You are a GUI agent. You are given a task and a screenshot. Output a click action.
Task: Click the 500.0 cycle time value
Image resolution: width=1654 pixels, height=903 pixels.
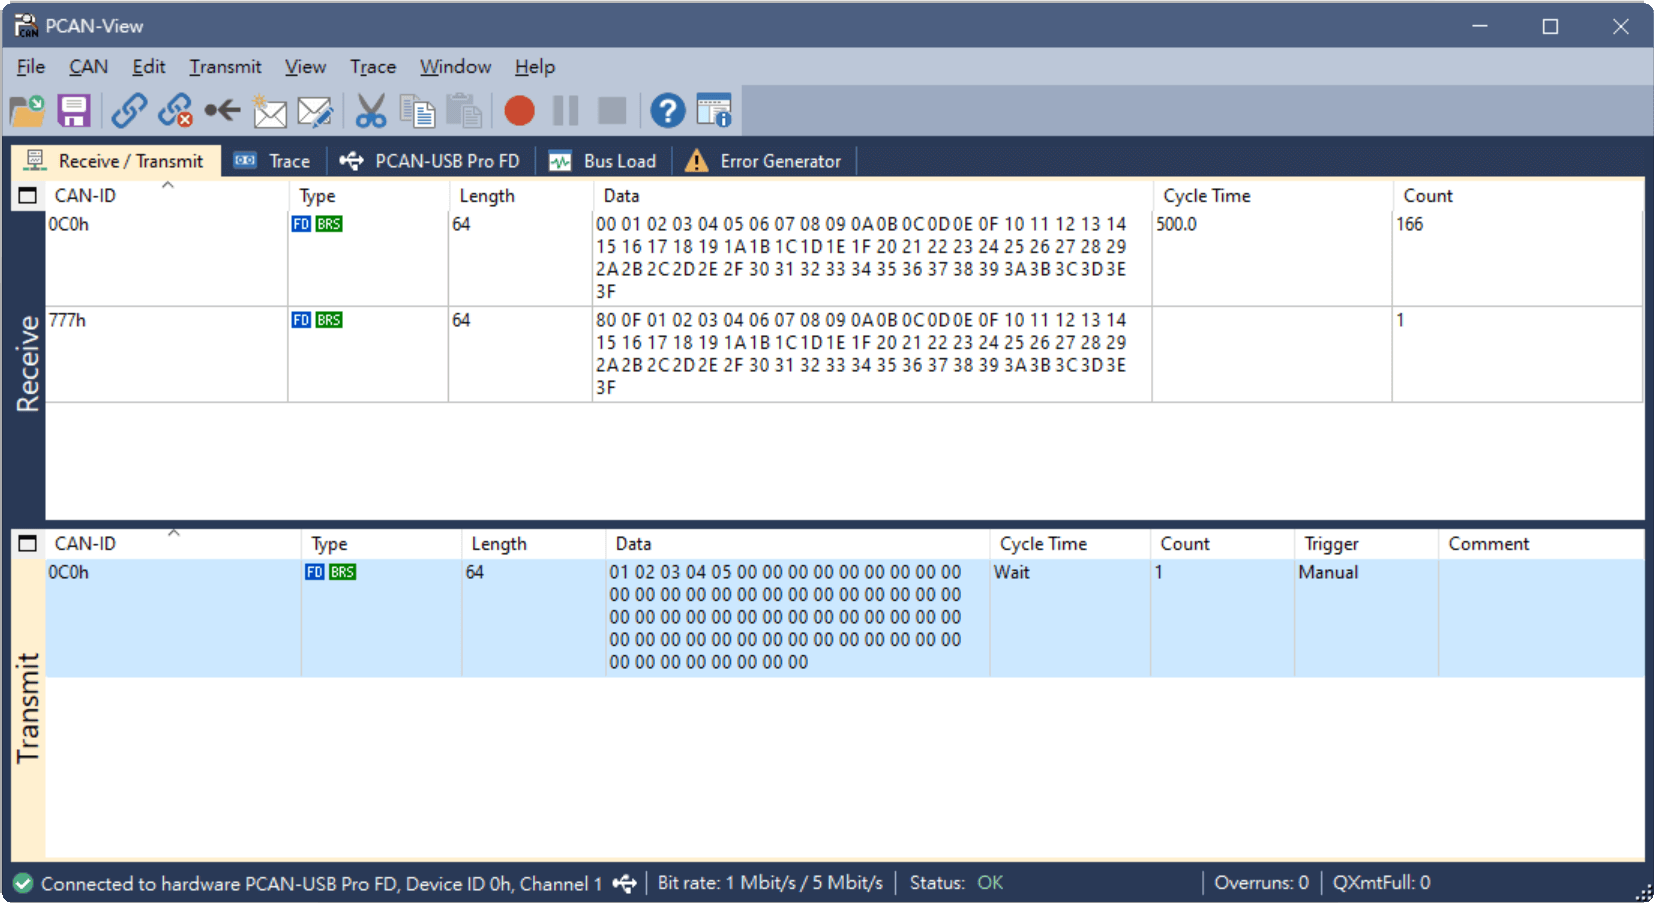[1176, 224]
